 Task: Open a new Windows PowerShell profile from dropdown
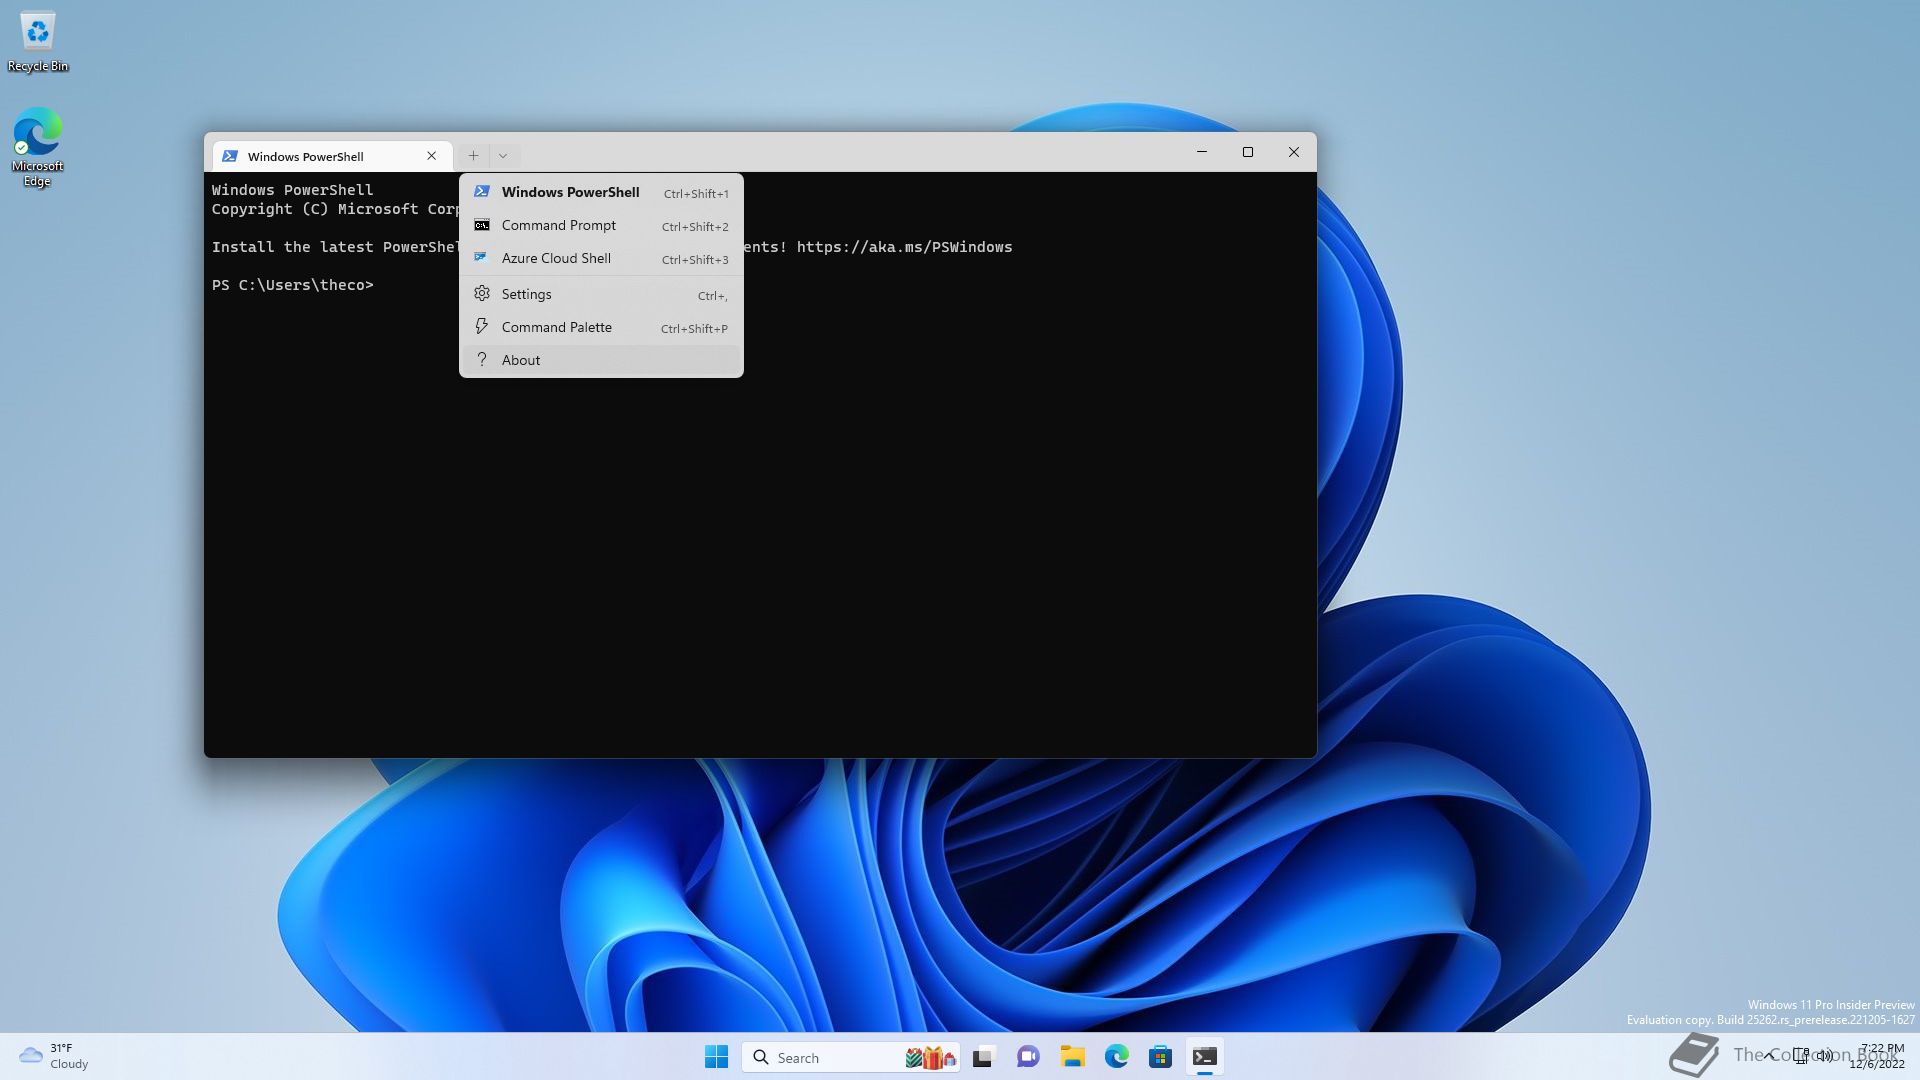point(601,192)
